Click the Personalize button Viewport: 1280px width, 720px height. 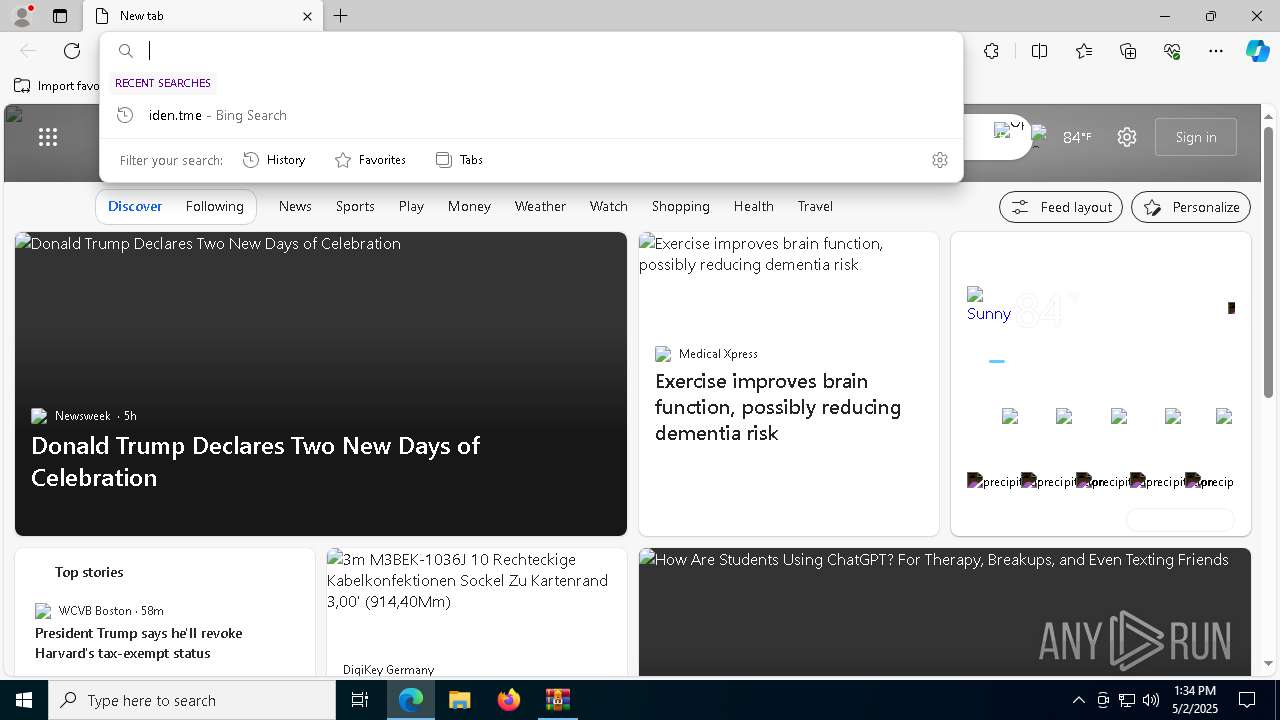point(1191,207)
